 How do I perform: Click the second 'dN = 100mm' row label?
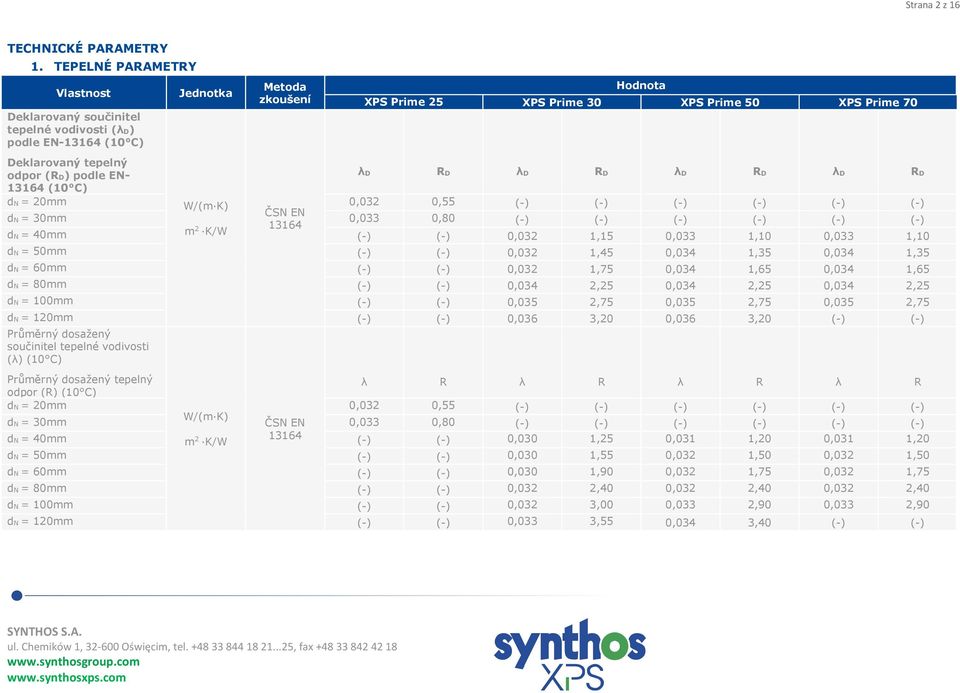(x=40, y=505)
